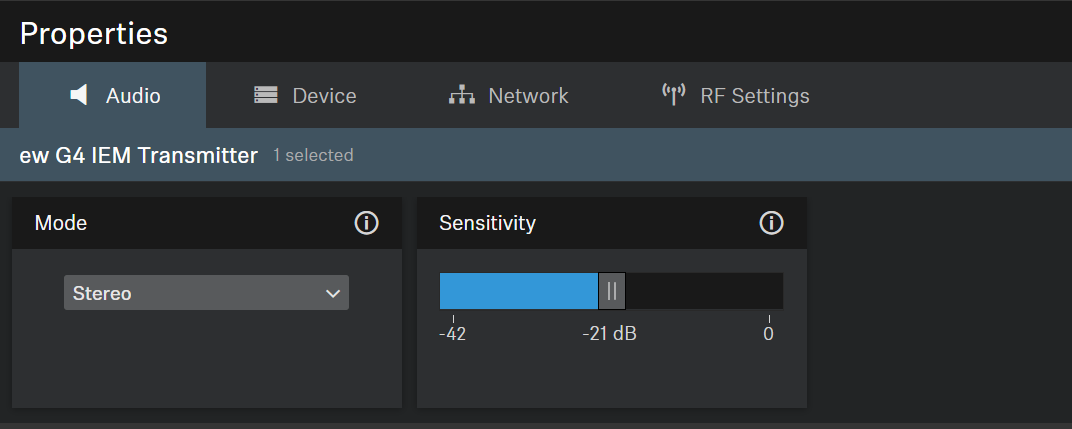
Task: Open the RF Settings tab label
Action: click(755, 96)
